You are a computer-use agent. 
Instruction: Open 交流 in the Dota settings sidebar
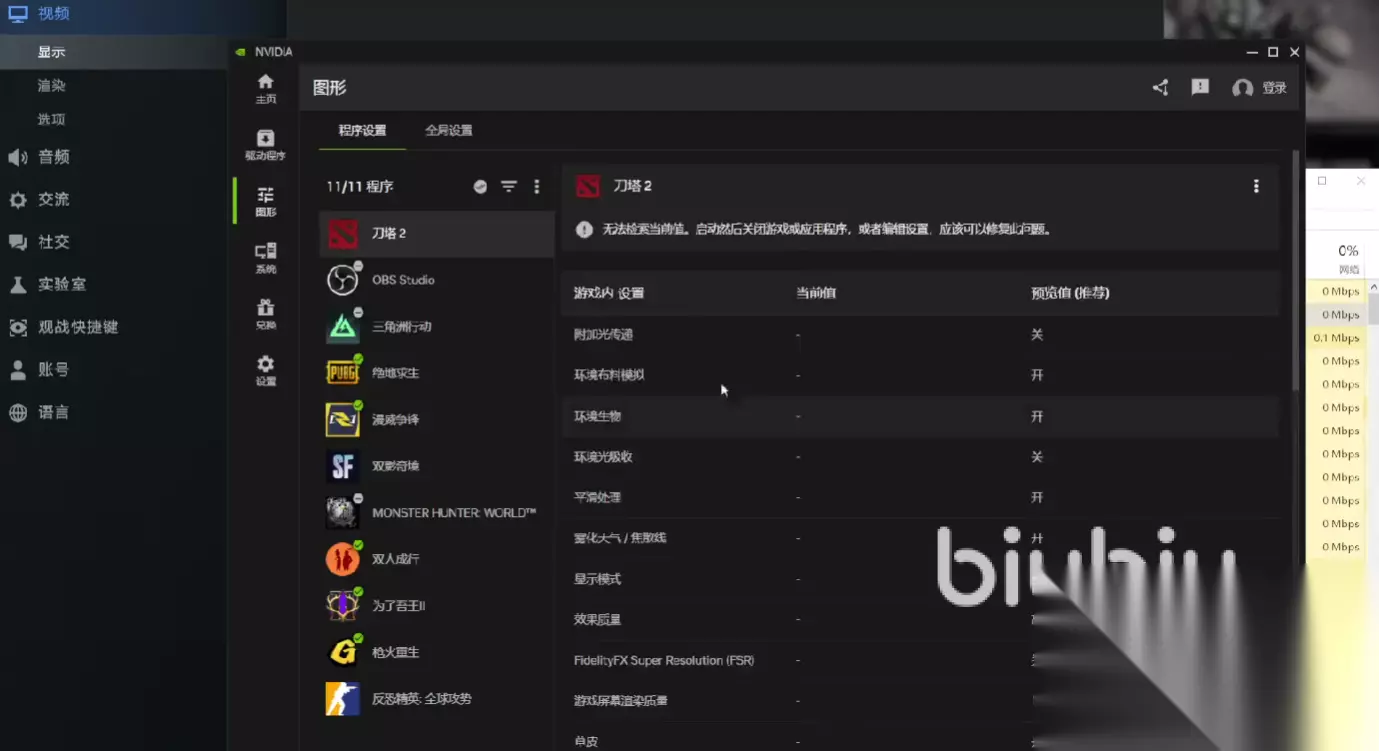54,200
